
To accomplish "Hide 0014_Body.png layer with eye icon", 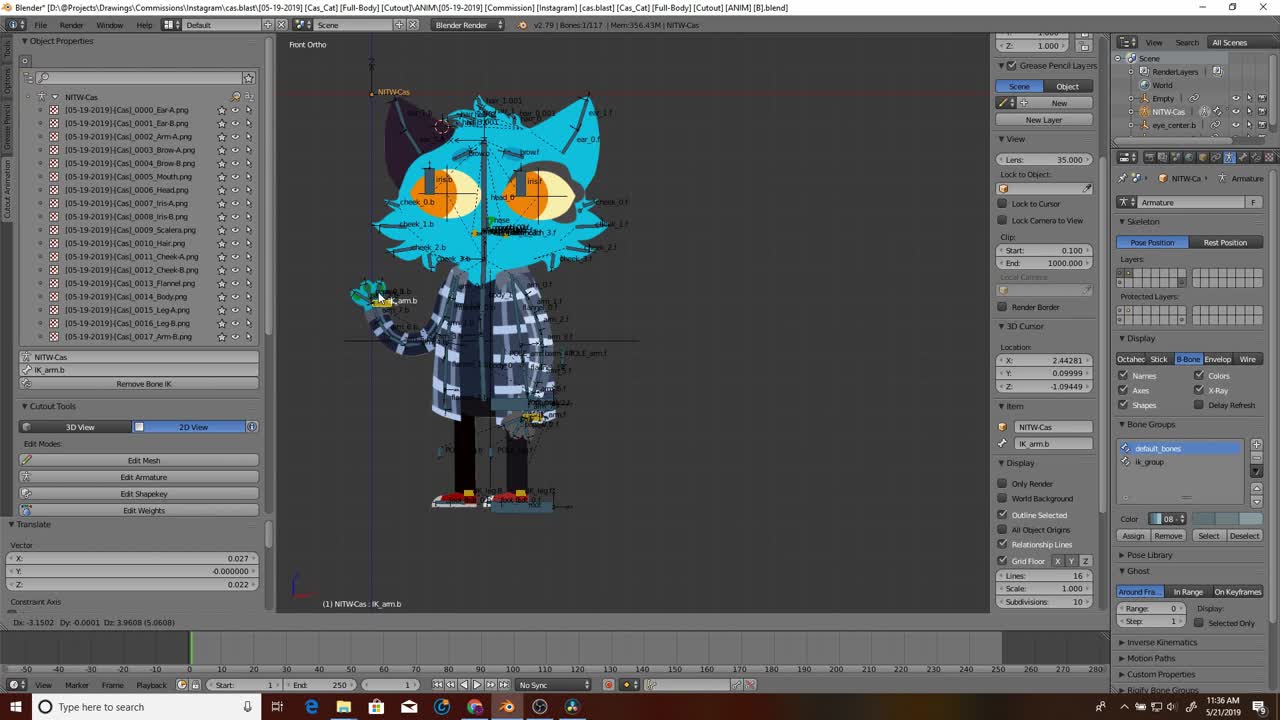I will pyautogui.click(x=235, y=296).
